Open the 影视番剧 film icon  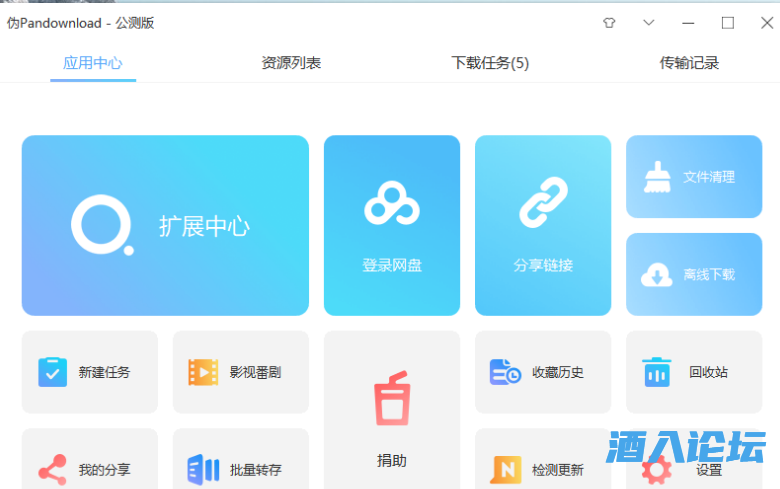coord(203,372)
